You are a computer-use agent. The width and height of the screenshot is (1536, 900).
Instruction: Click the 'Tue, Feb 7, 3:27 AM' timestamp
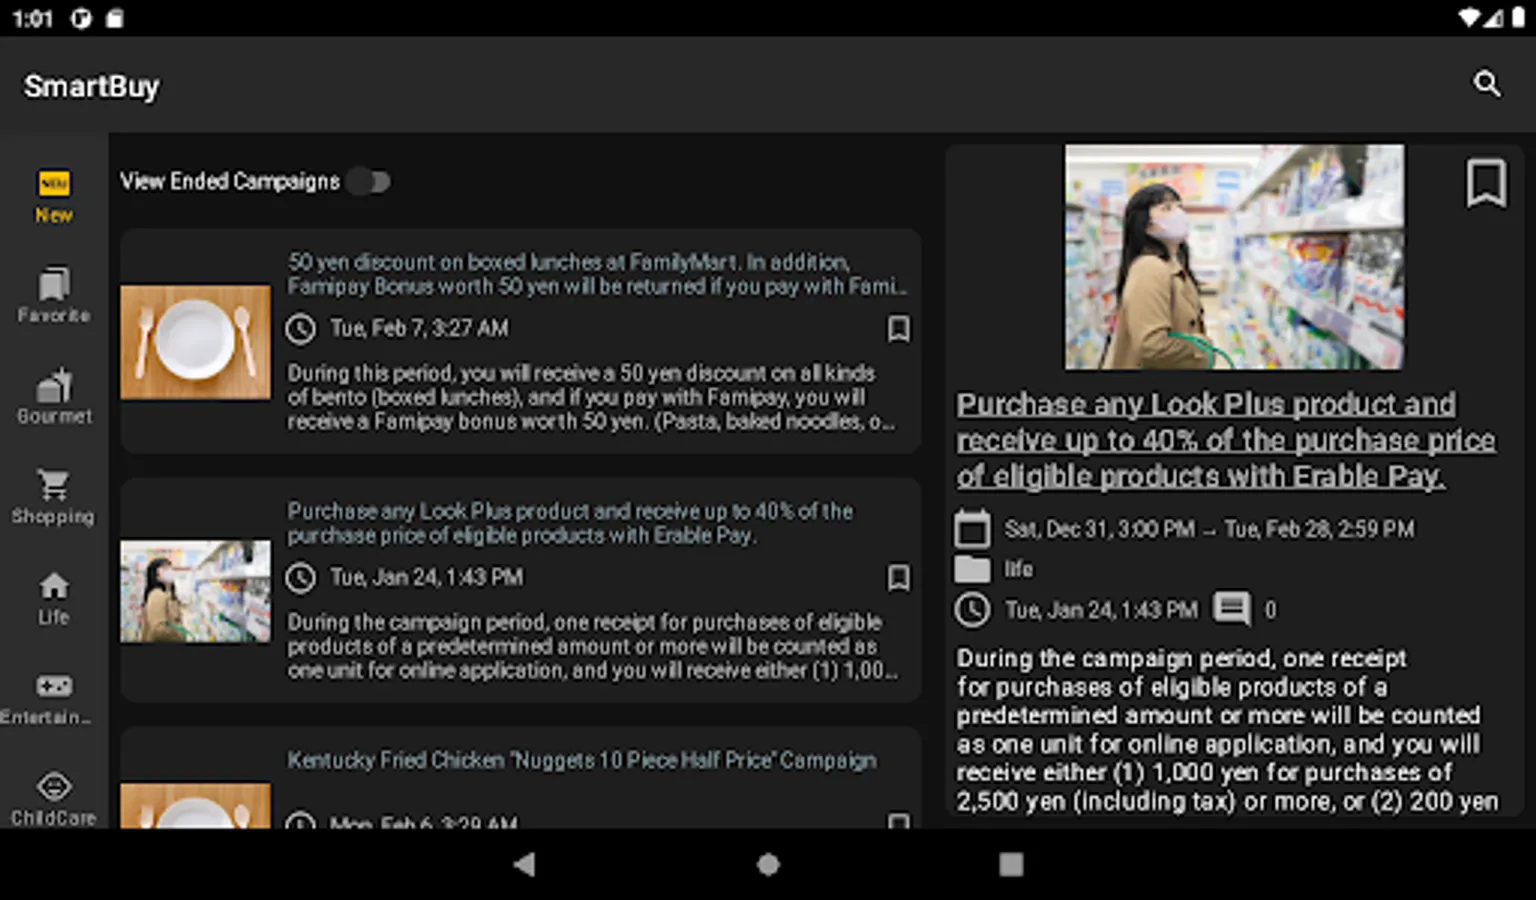click(x=419, y=328)
